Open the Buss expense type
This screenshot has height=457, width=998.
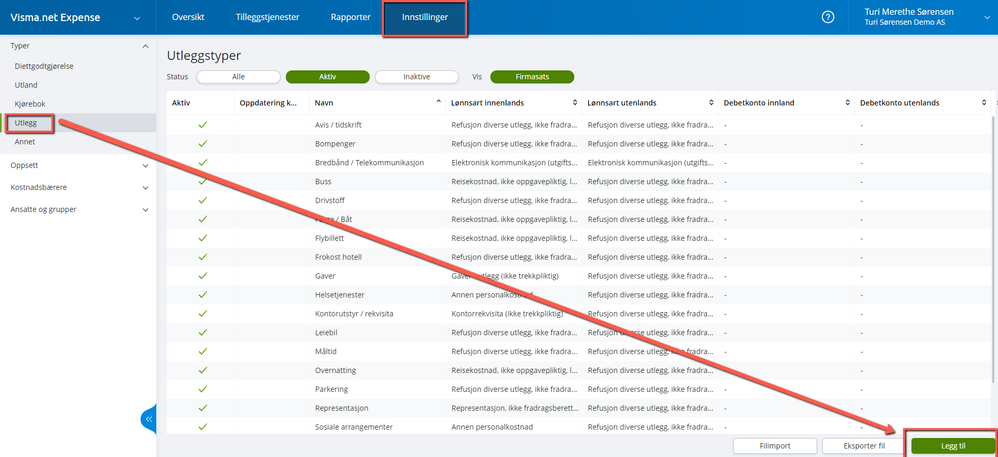tap(323, 181)
